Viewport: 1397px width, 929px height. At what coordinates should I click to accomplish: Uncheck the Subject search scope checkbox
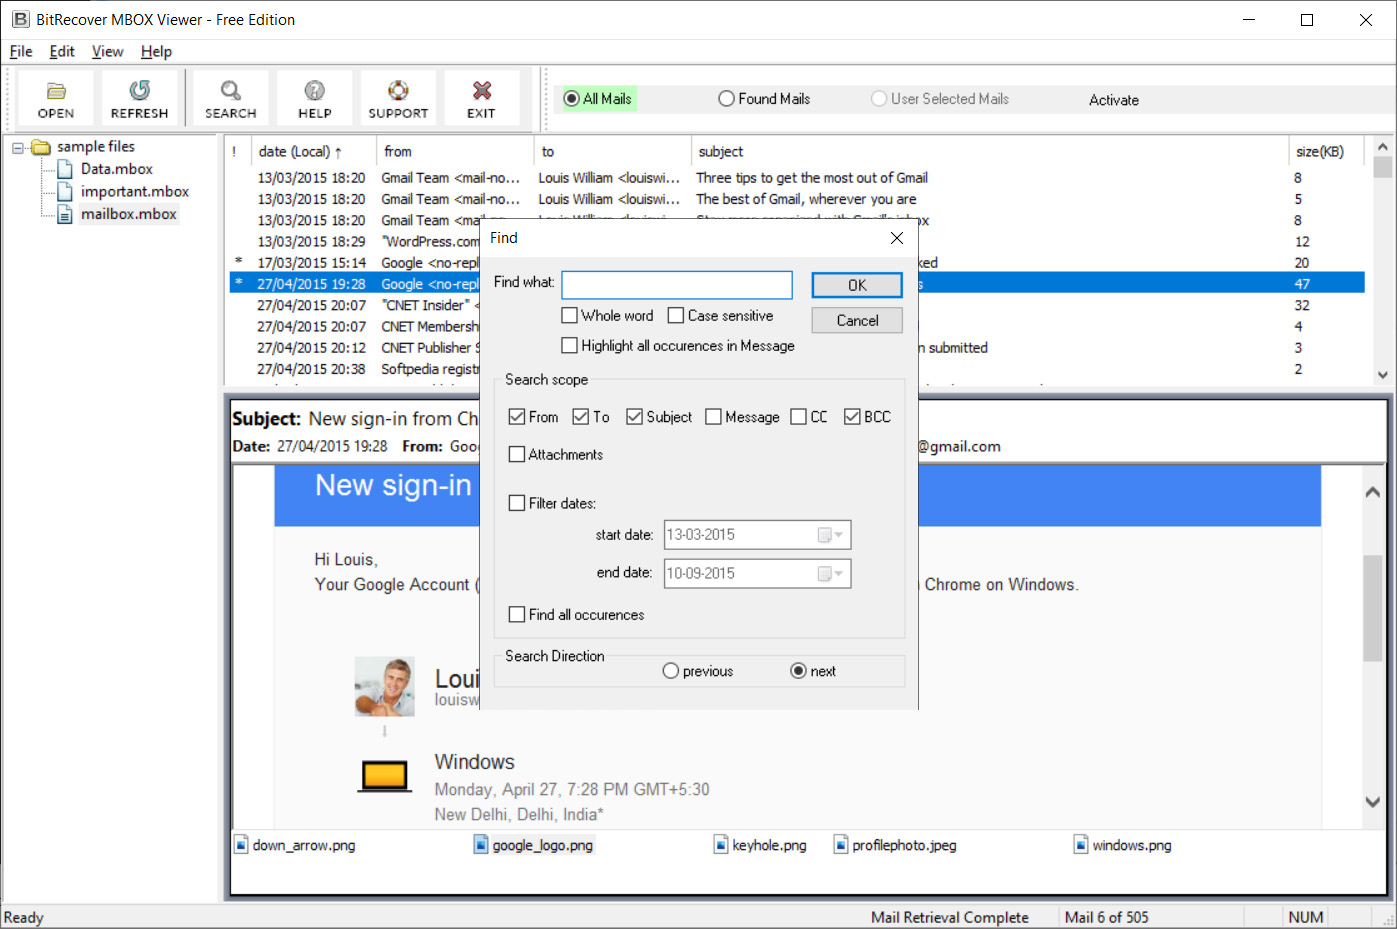coord(635,417)
